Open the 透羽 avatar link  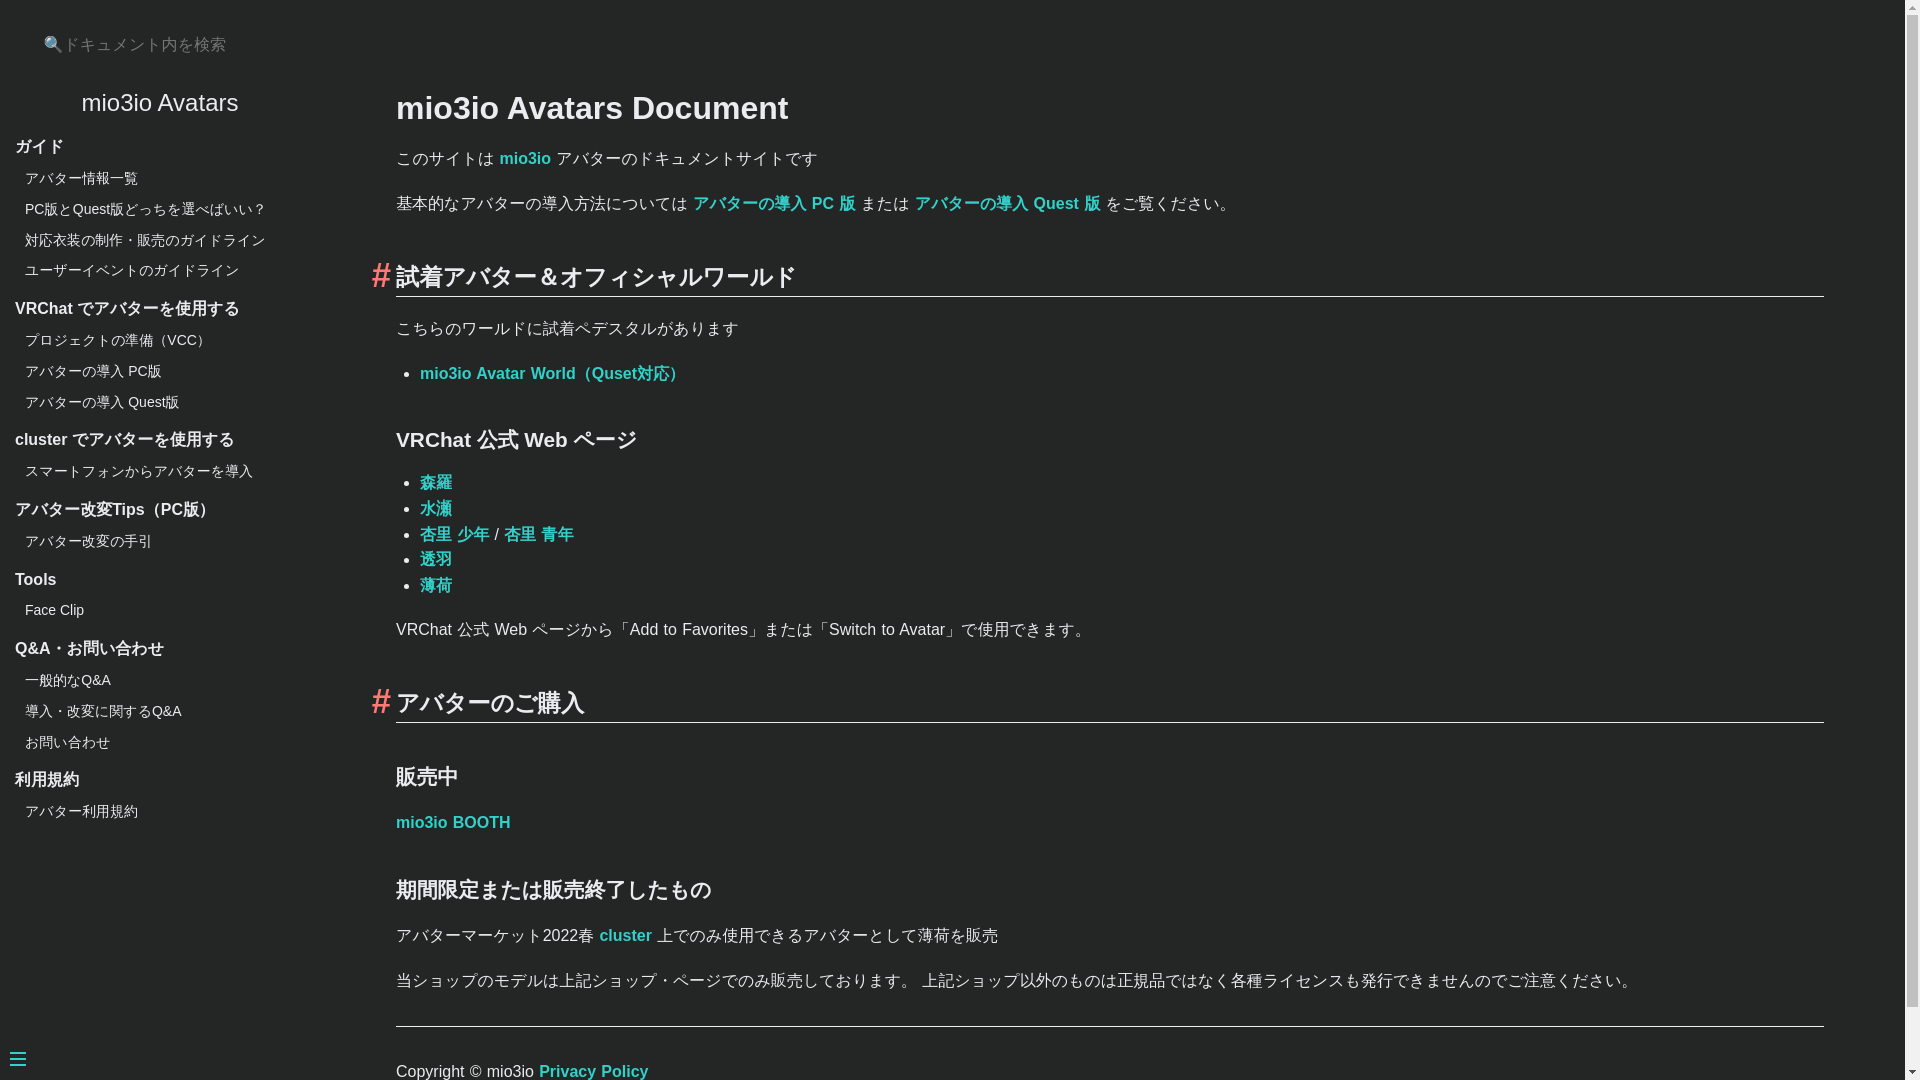(x=436, y=560)
